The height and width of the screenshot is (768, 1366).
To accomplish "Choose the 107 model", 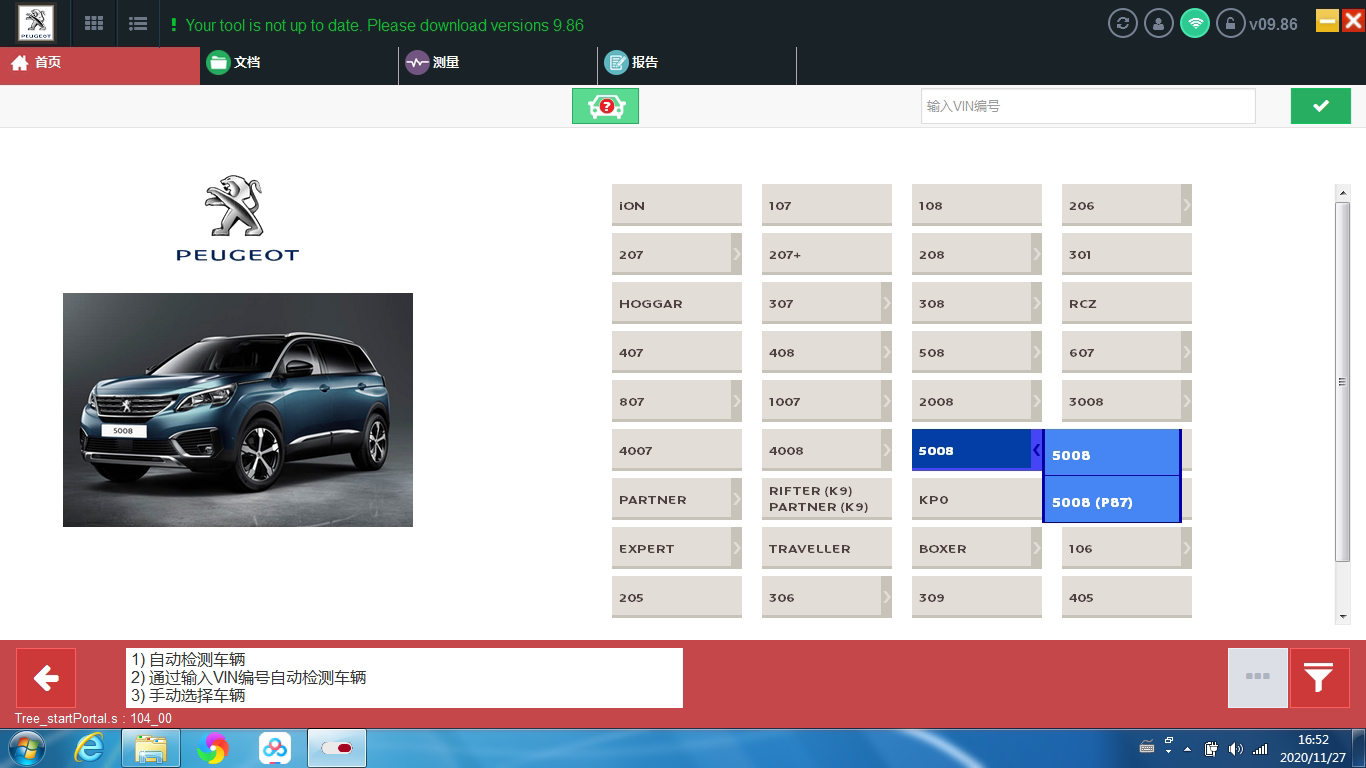I will [827, 205].
